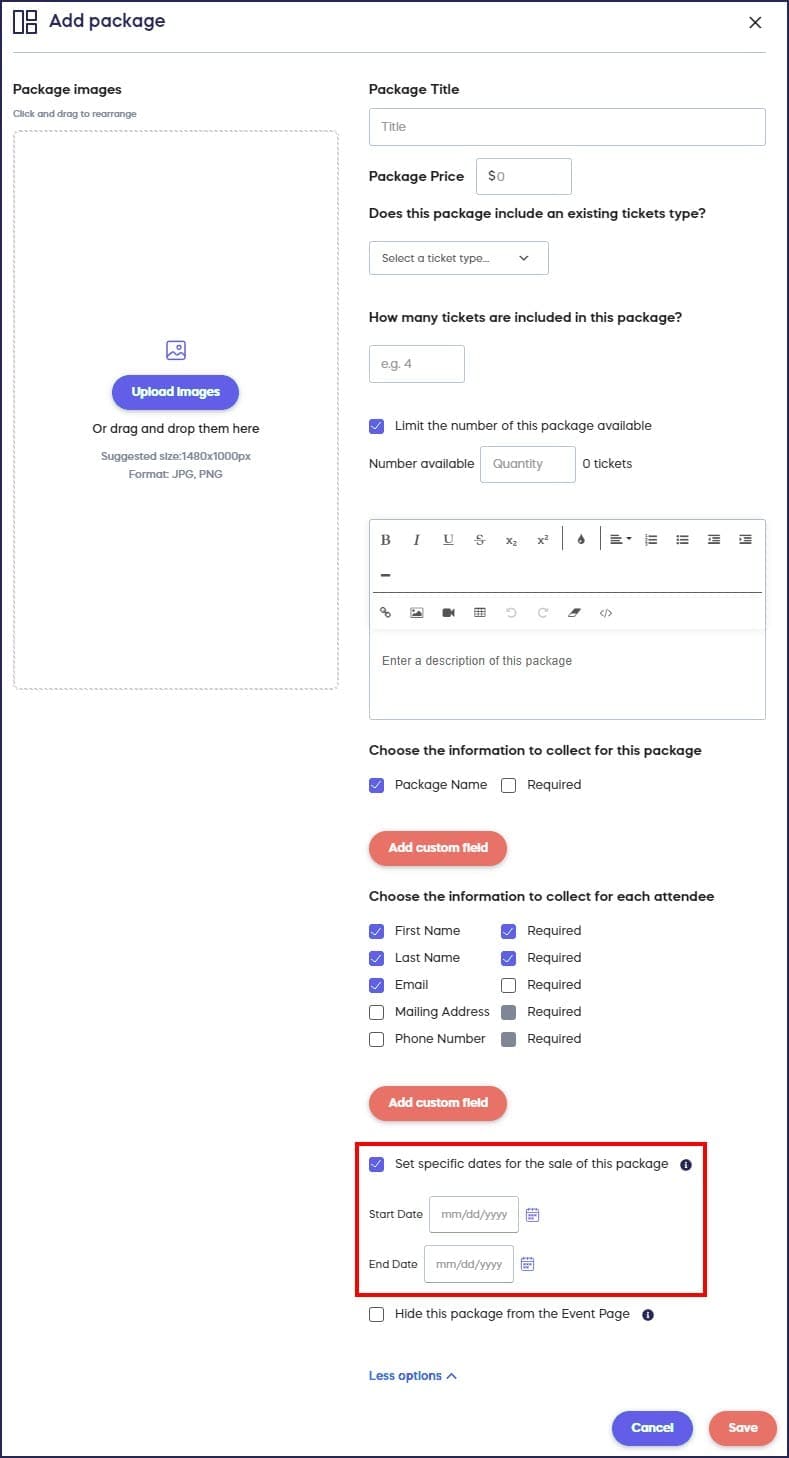Click the strikethrough formatting icon
Viewport: 789px width, 1458px height.
[480, 540]
